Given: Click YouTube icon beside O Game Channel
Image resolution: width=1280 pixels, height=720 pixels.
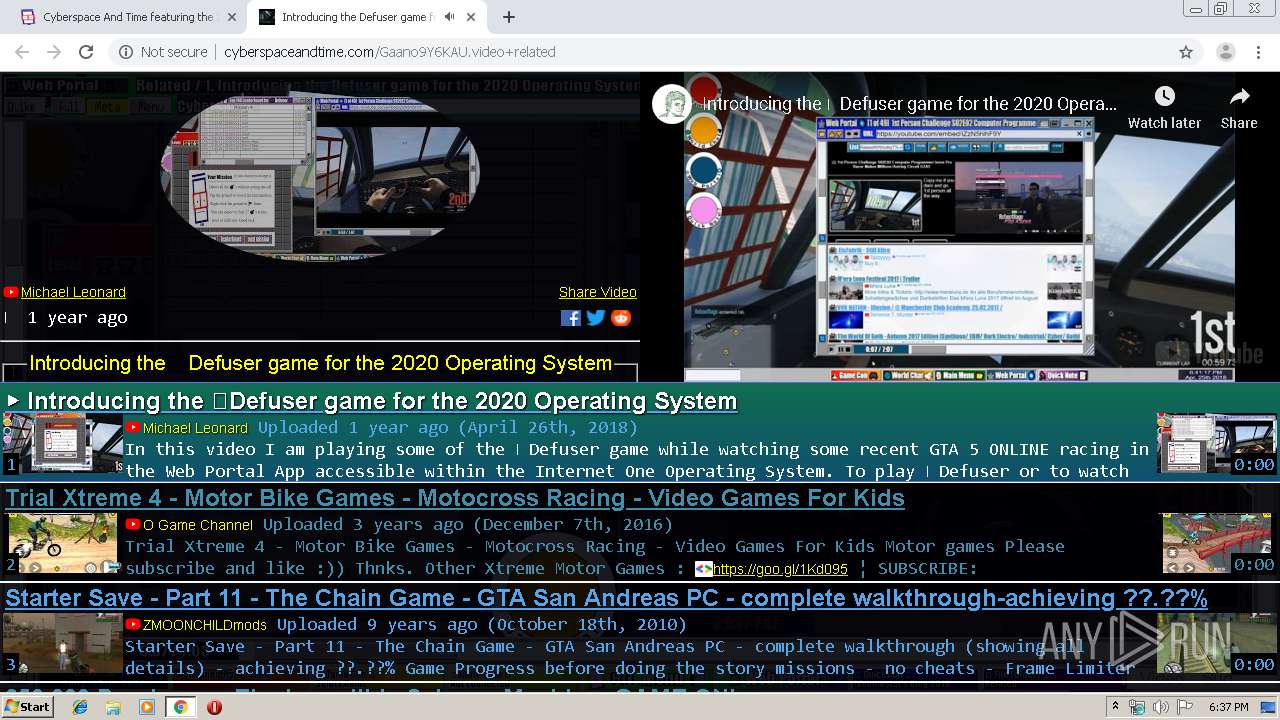Looking at the screenshot, I should (x=132, y=524).
